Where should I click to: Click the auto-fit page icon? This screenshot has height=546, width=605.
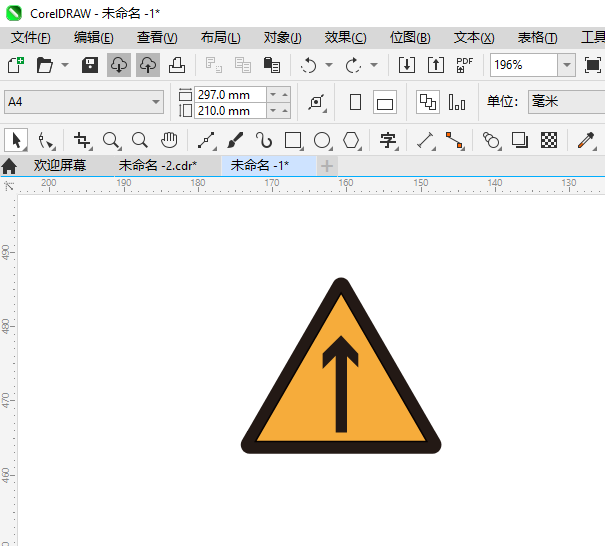[x=317, y=102]
